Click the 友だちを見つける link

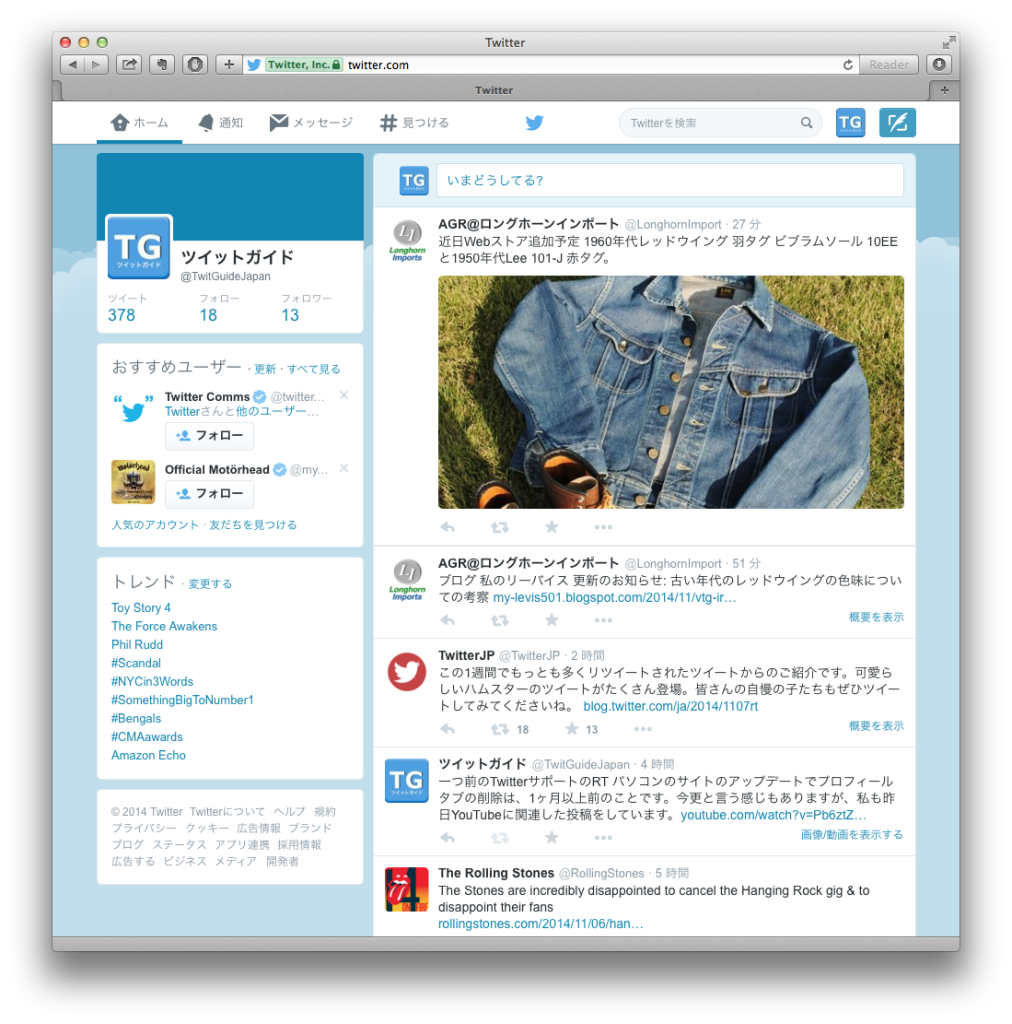pos(253,525)
